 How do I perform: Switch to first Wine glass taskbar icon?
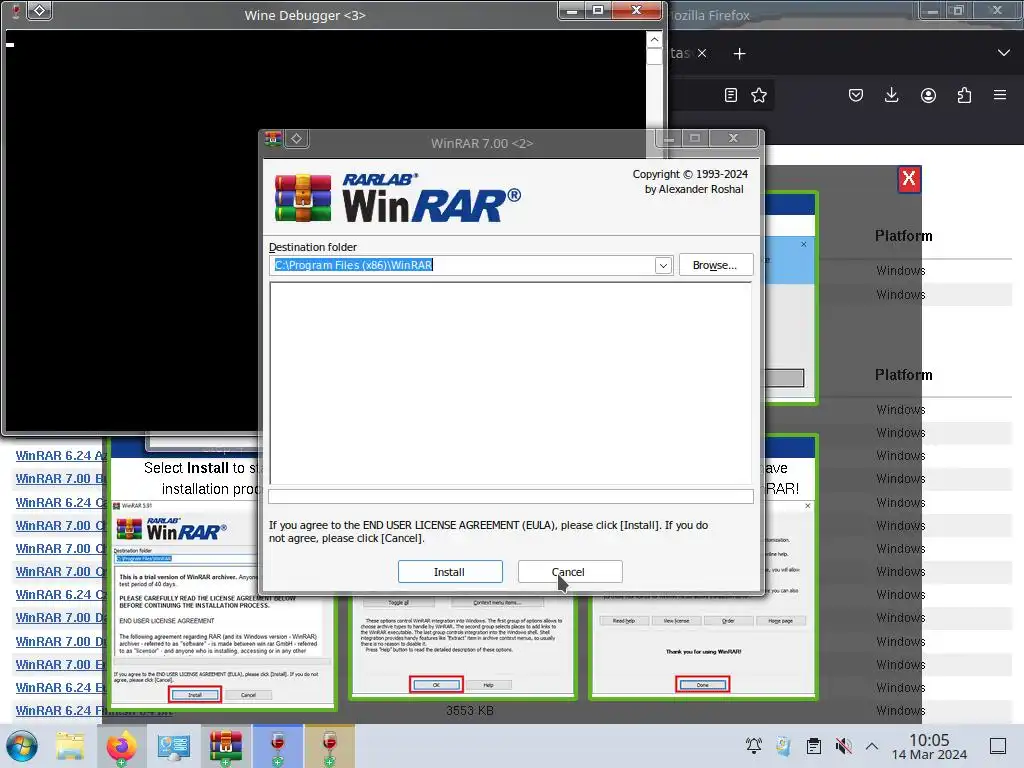point(278,746)
